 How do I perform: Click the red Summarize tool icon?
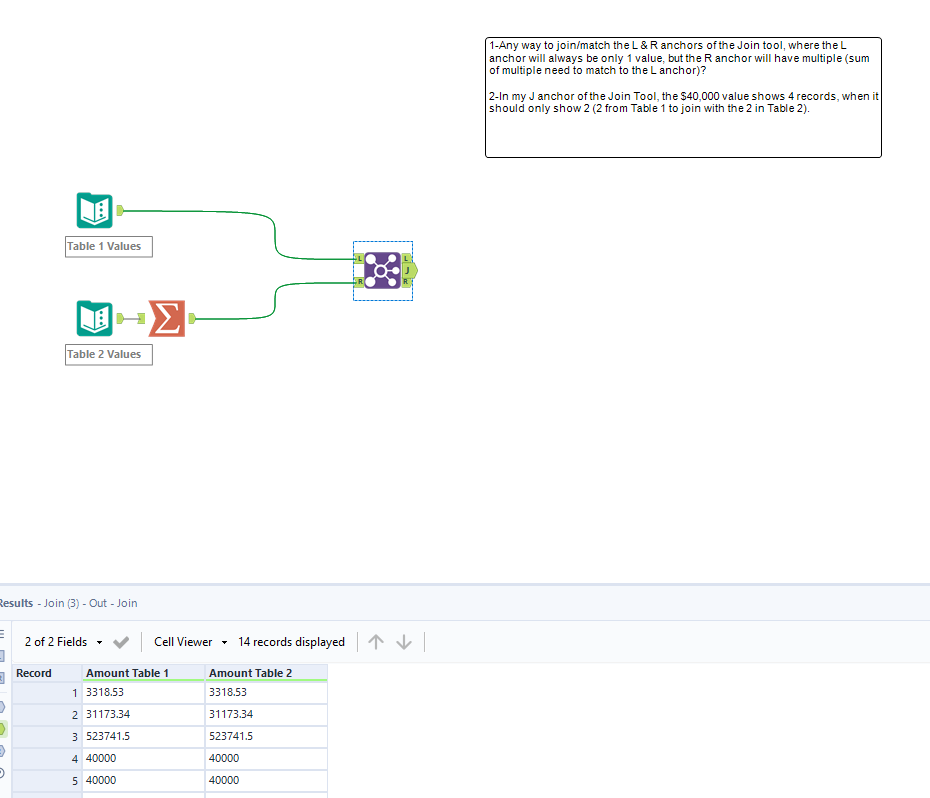(166, 318)
